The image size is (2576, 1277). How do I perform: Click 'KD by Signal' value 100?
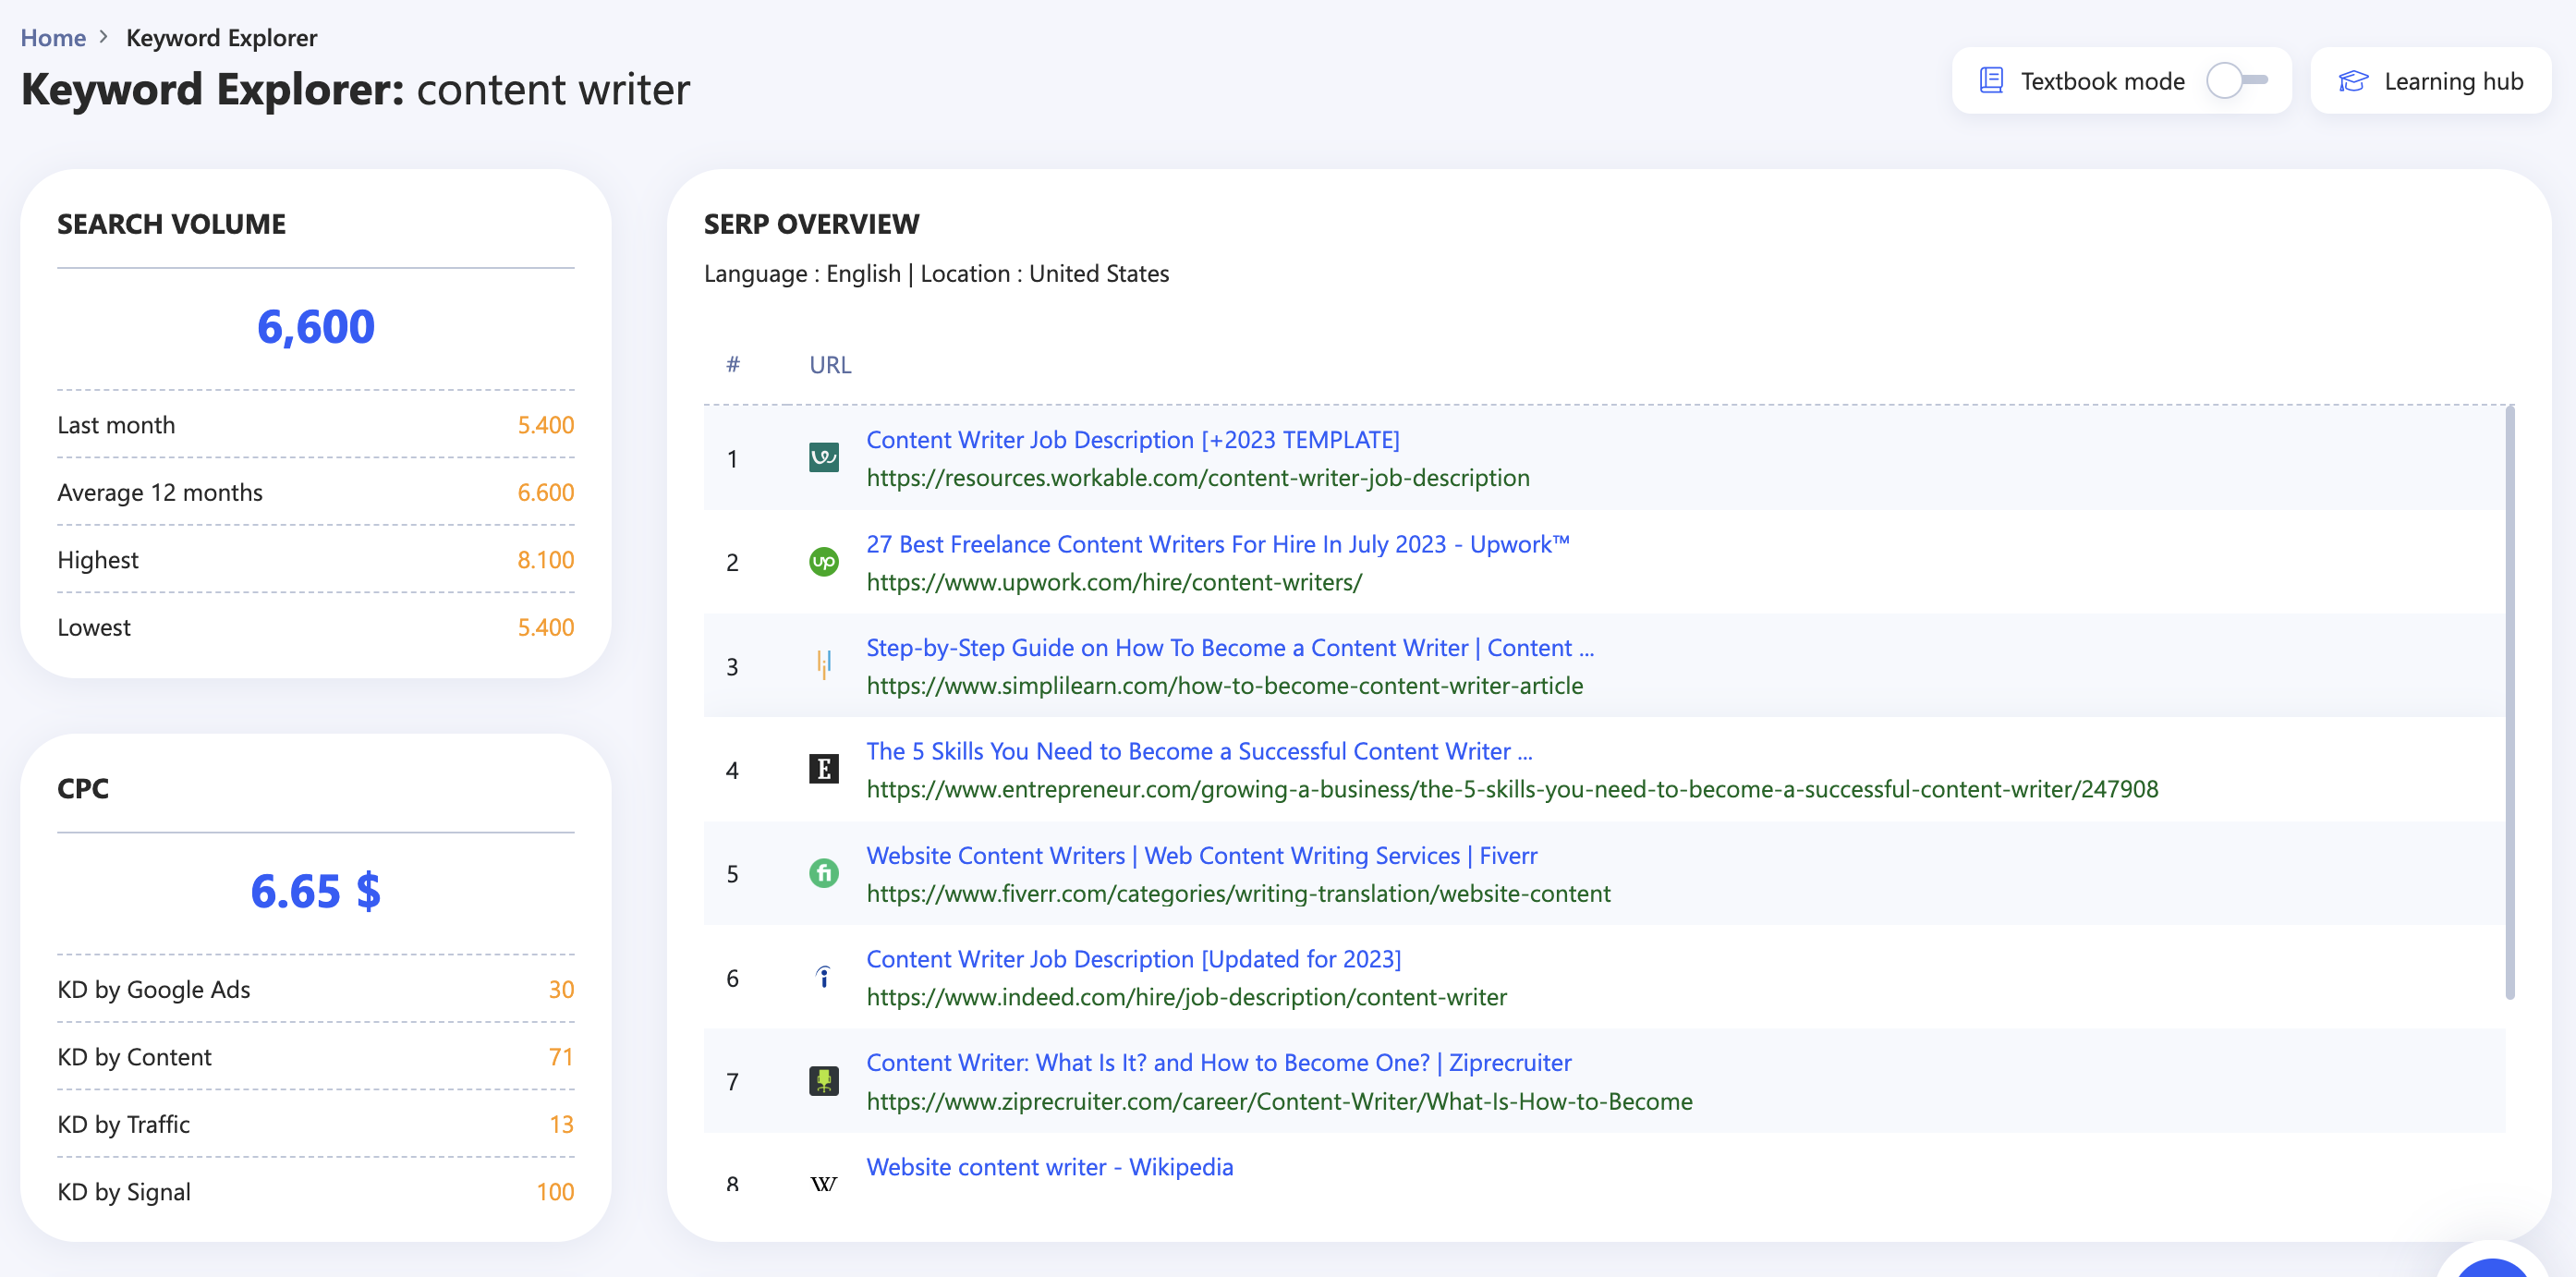click(555, 1192)
